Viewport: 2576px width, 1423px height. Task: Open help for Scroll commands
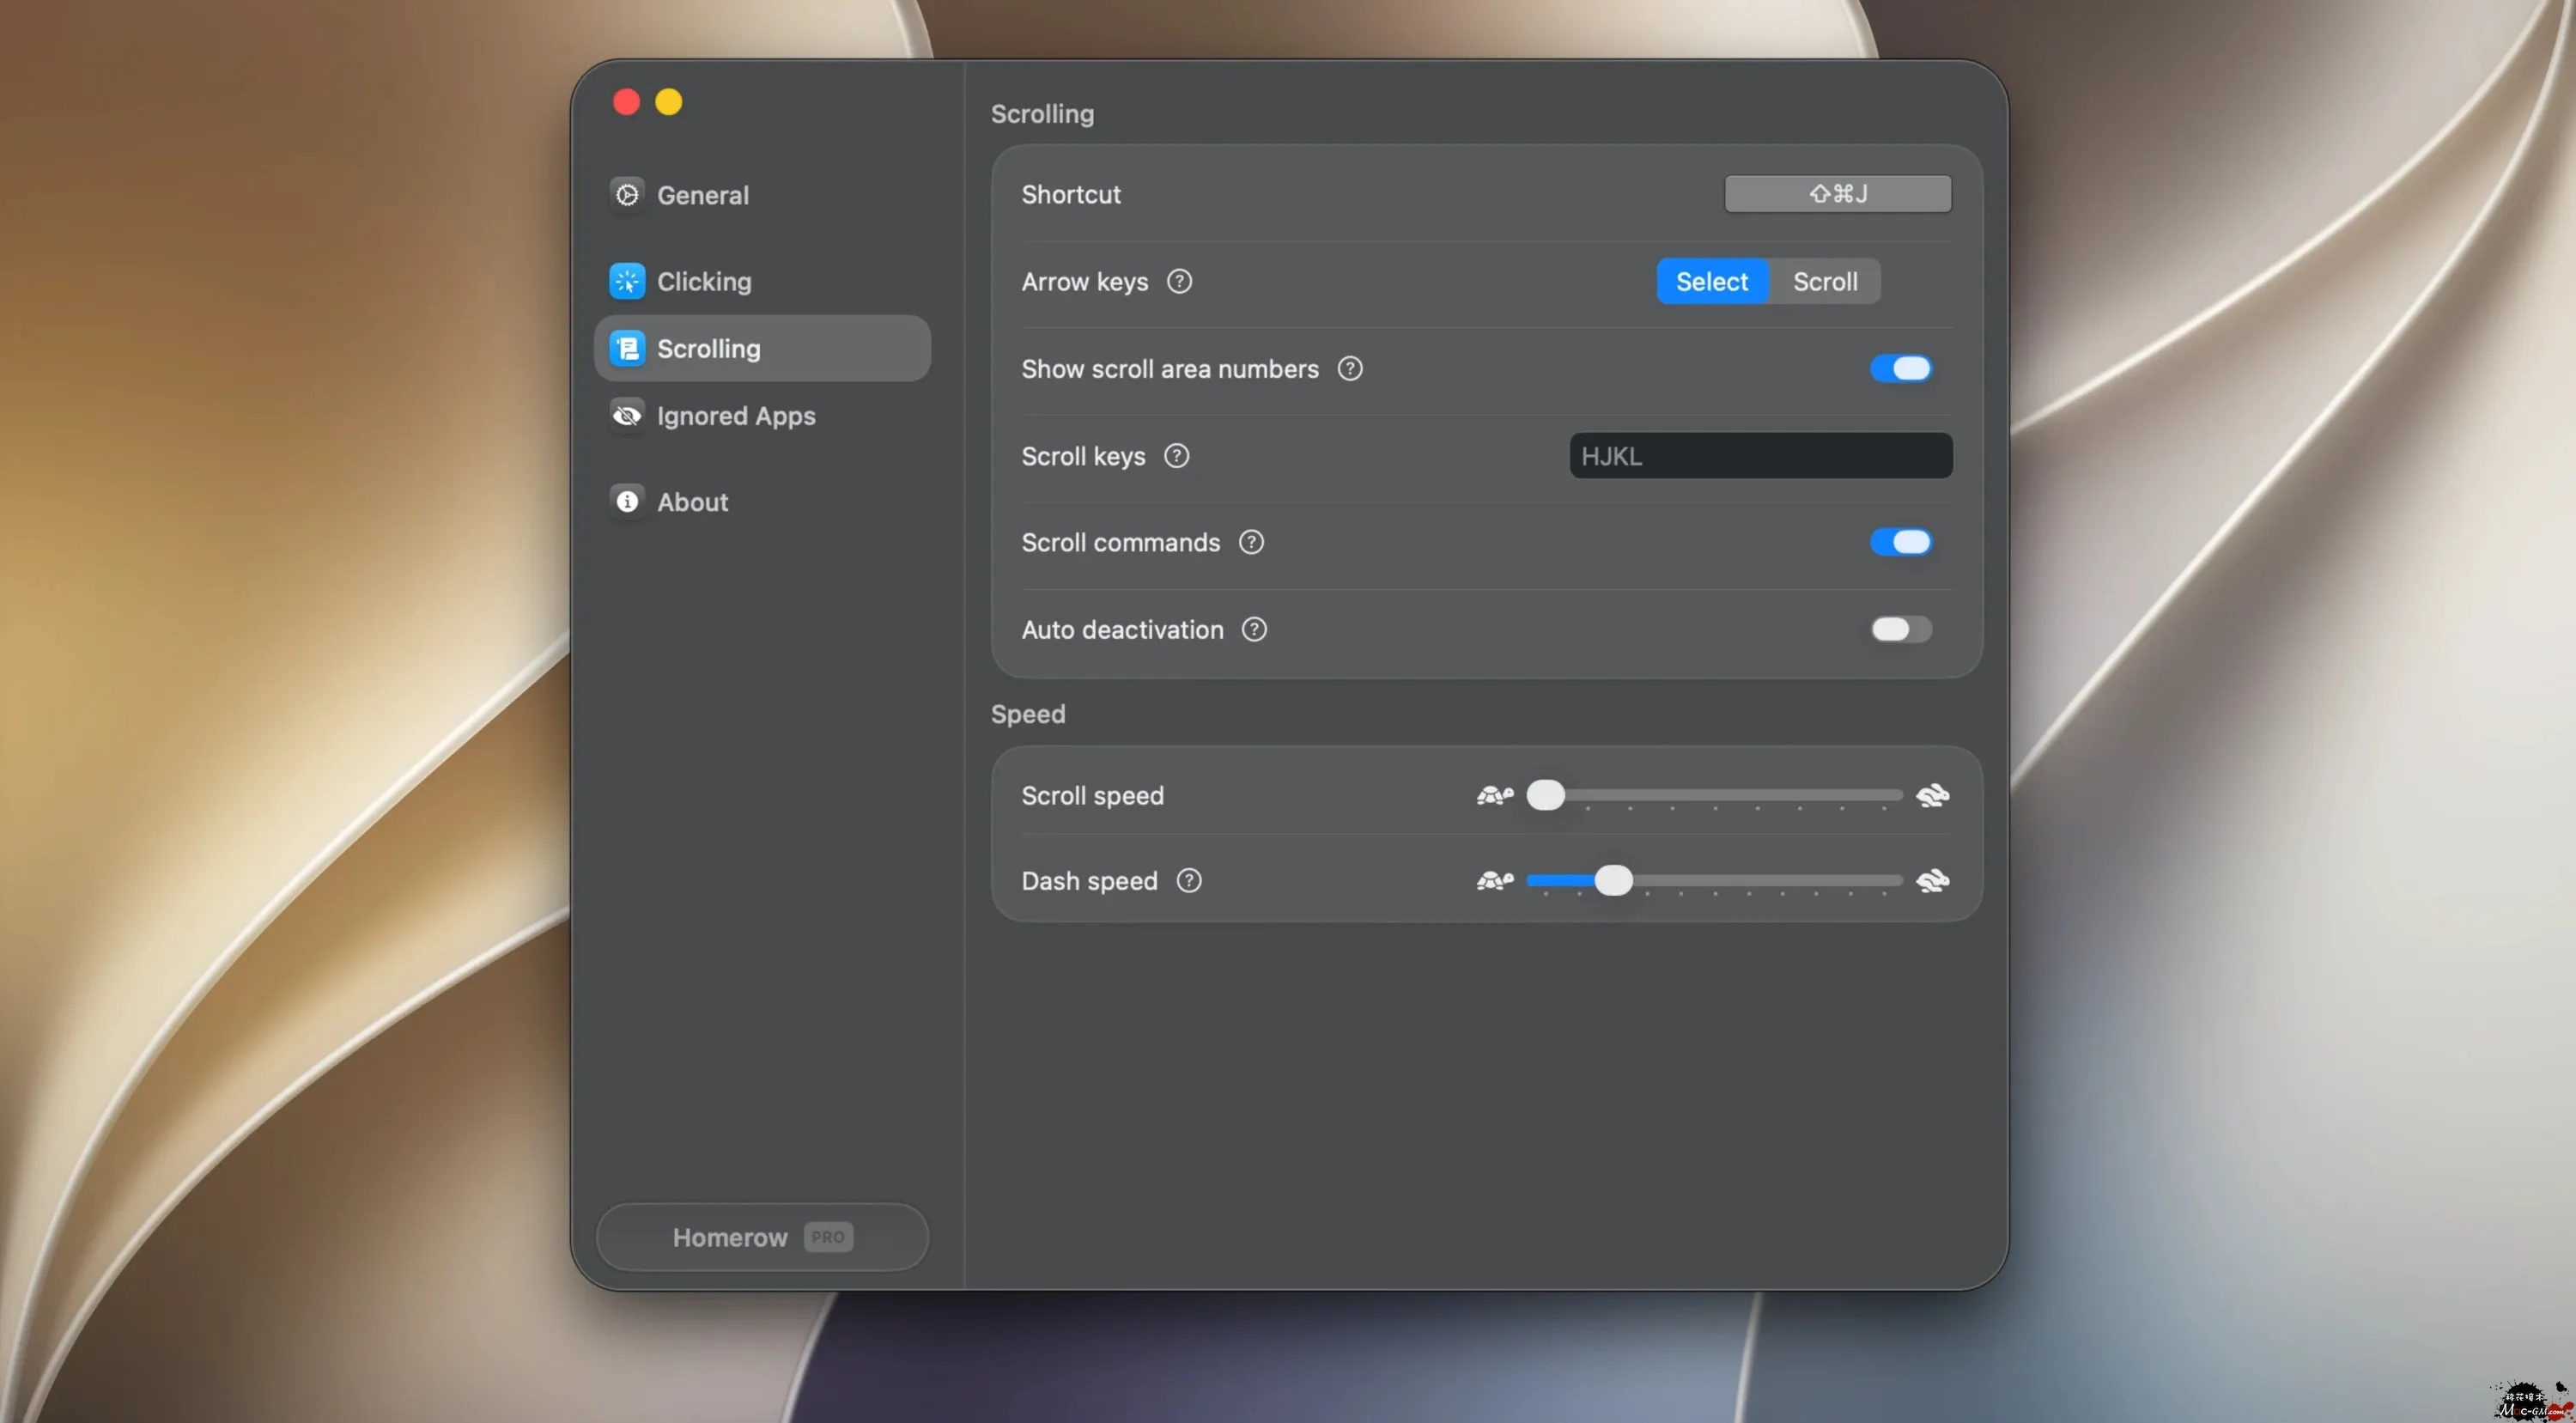[x=1251, y=542]
